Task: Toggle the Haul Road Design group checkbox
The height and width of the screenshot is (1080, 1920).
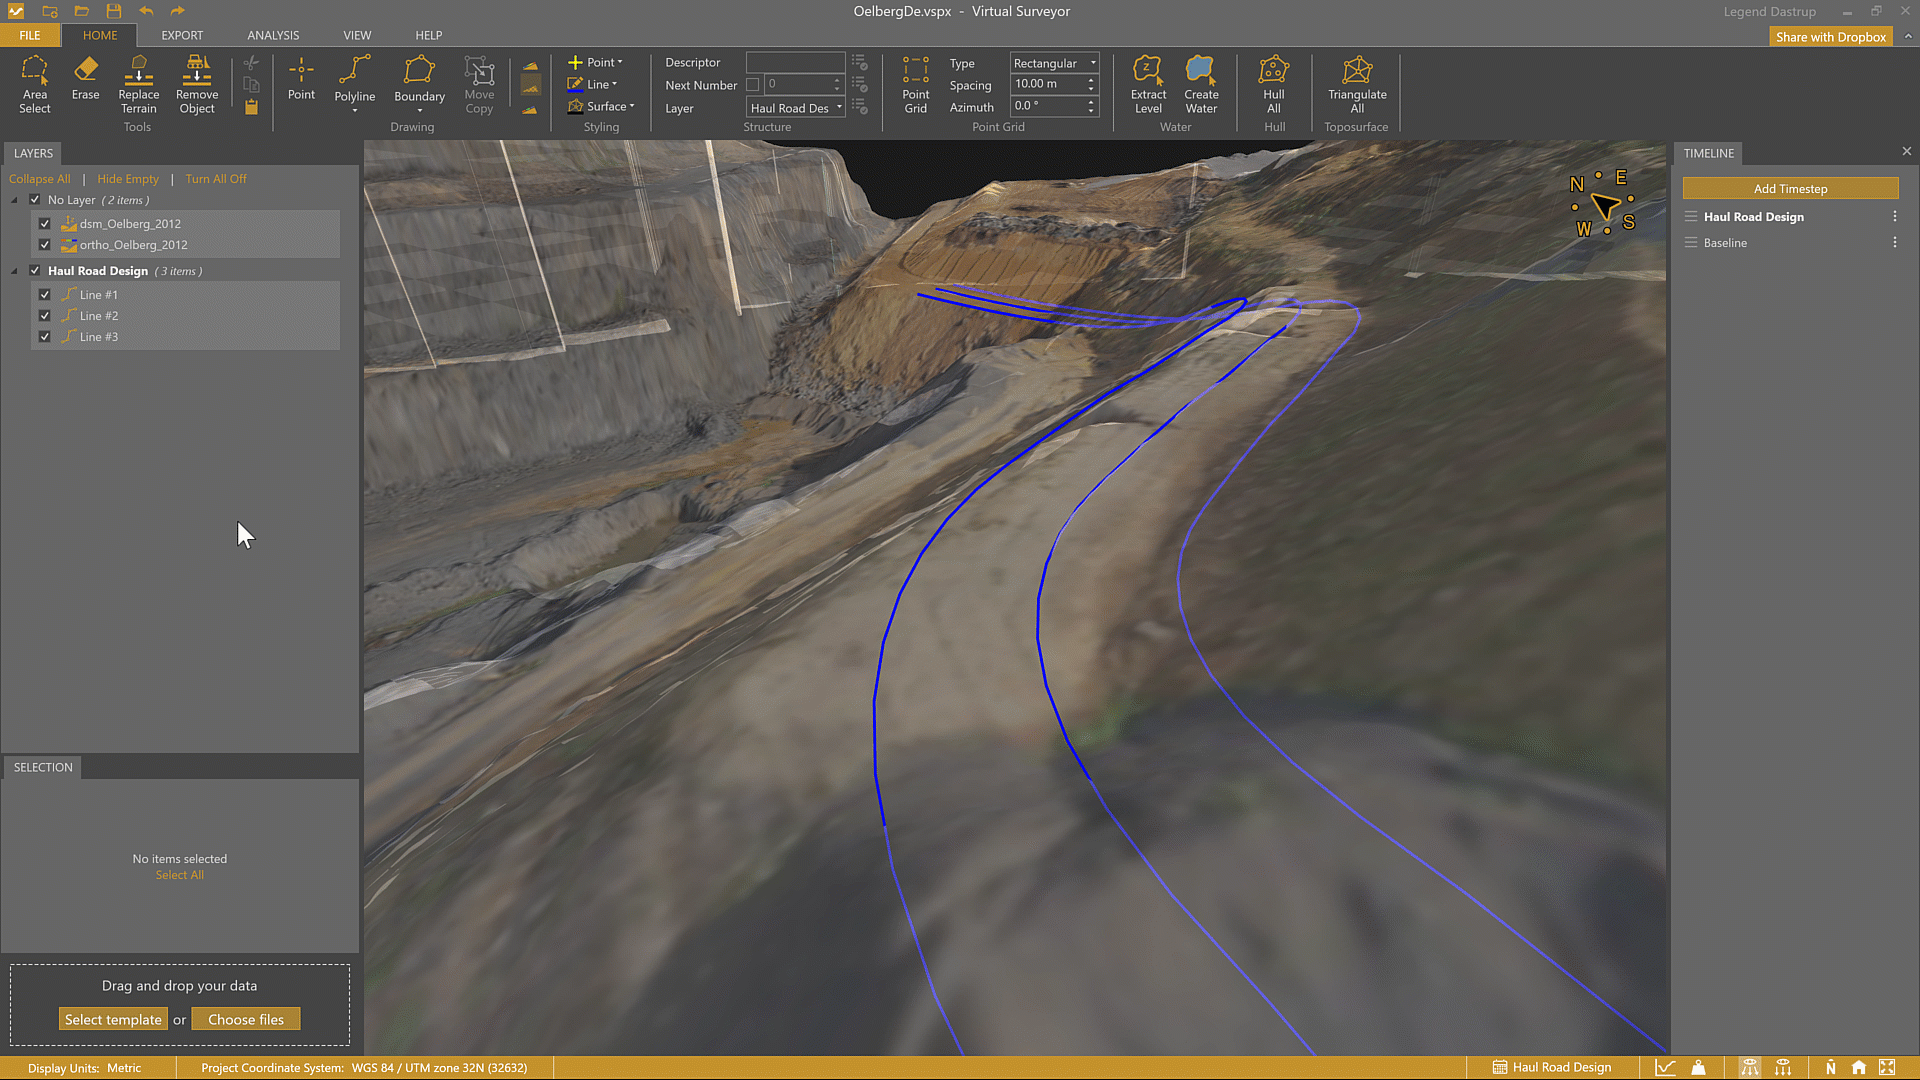Action: [x=35, y=271]
